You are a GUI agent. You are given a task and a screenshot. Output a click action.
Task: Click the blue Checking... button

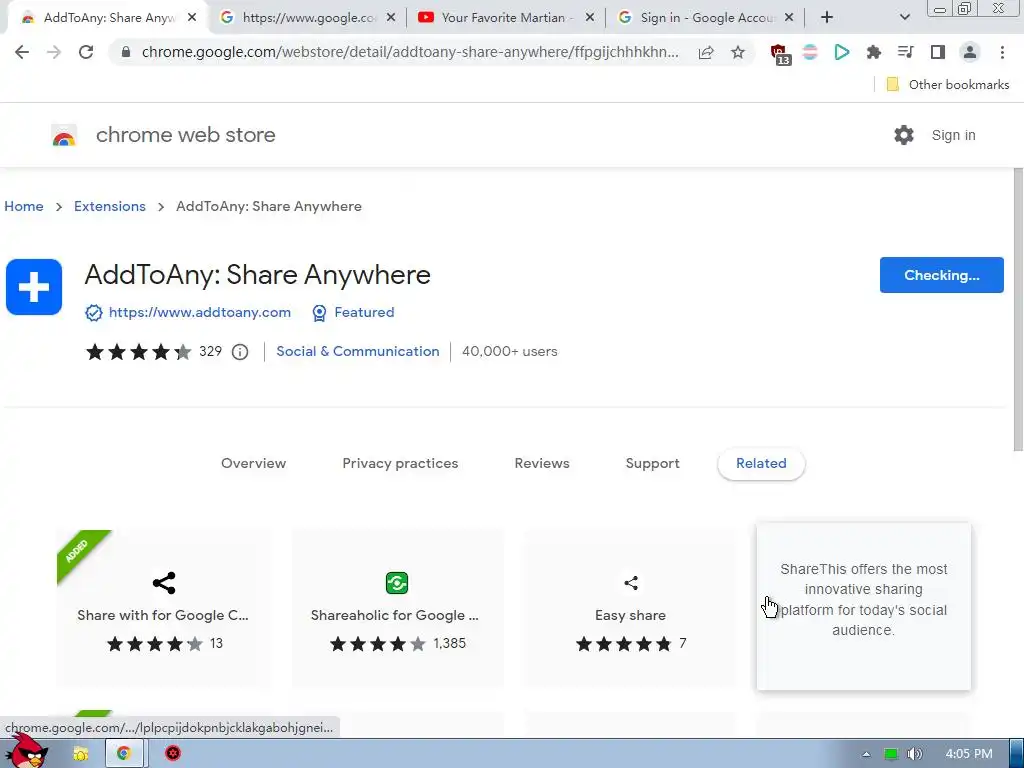[941, 275]
